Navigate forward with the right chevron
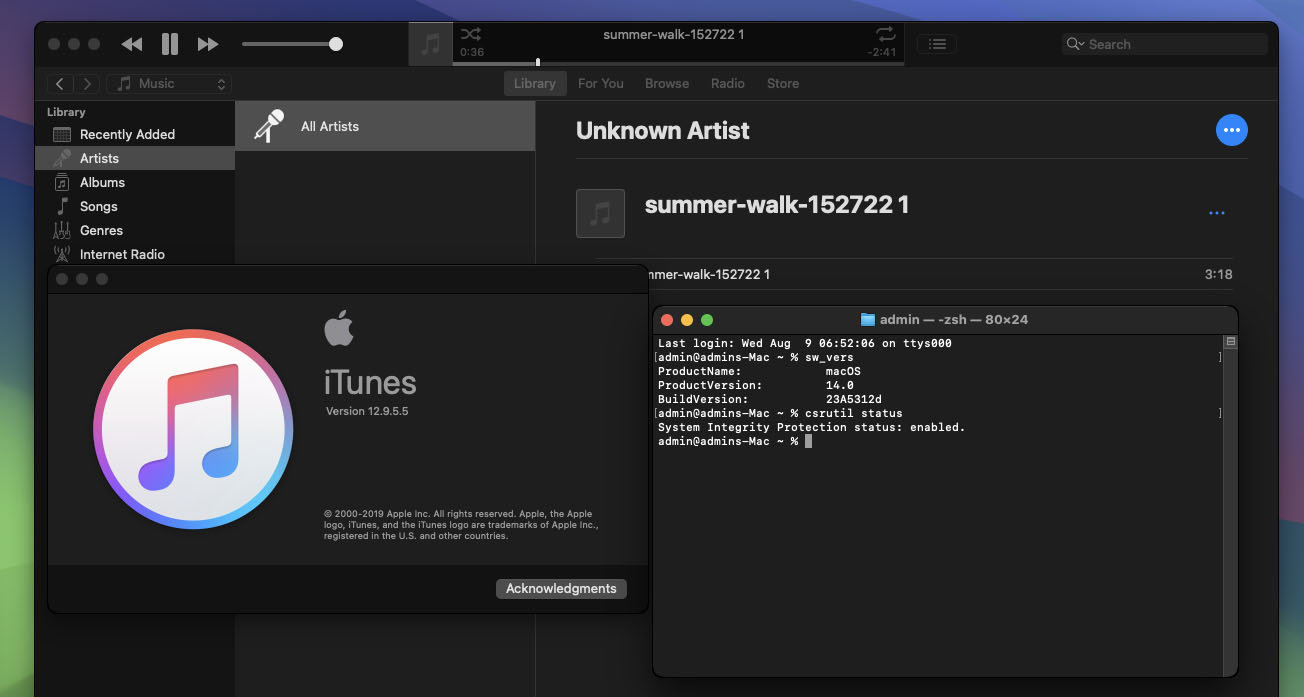This screenshot has width=1304, height=697. (88, 84)
